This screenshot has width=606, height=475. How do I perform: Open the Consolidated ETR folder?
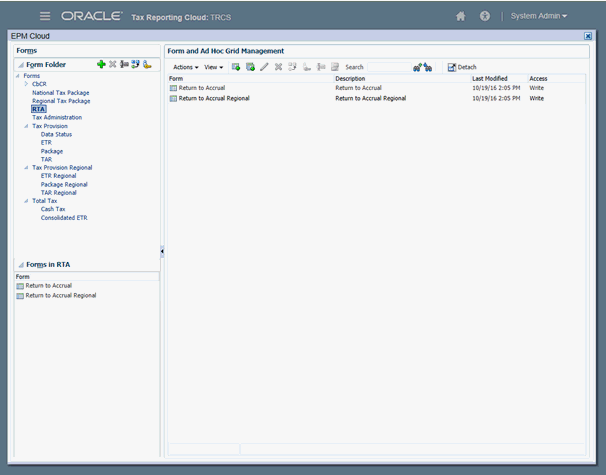[x=64, y=218]
